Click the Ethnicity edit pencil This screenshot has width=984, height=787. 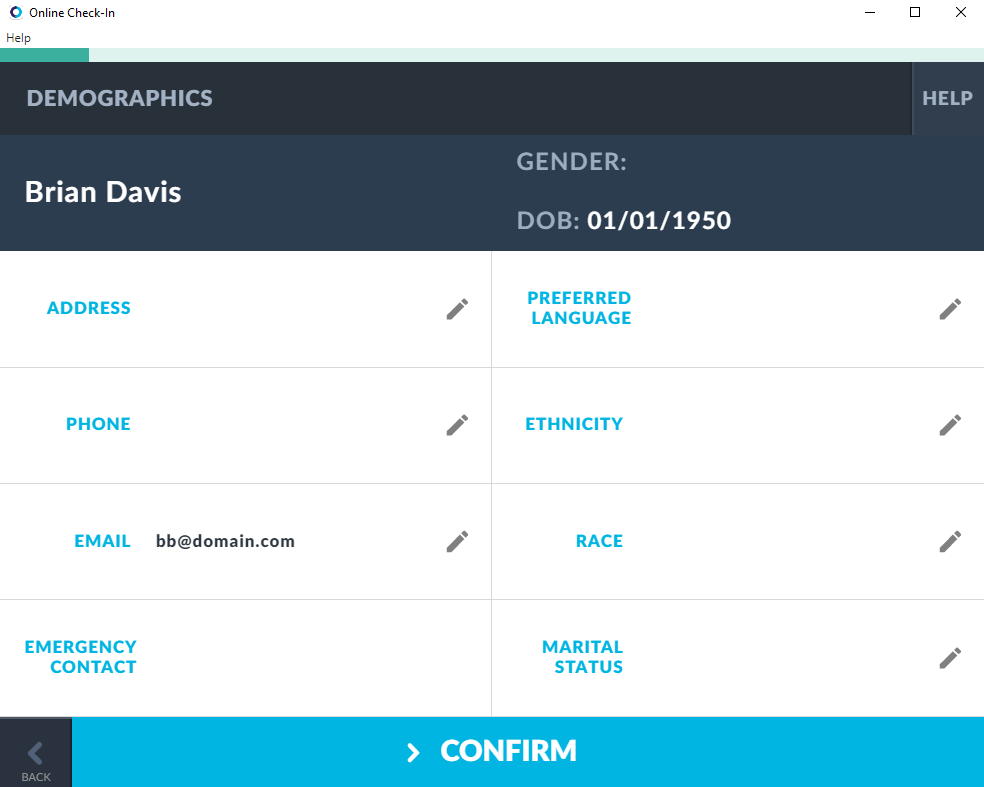point(950,425)
